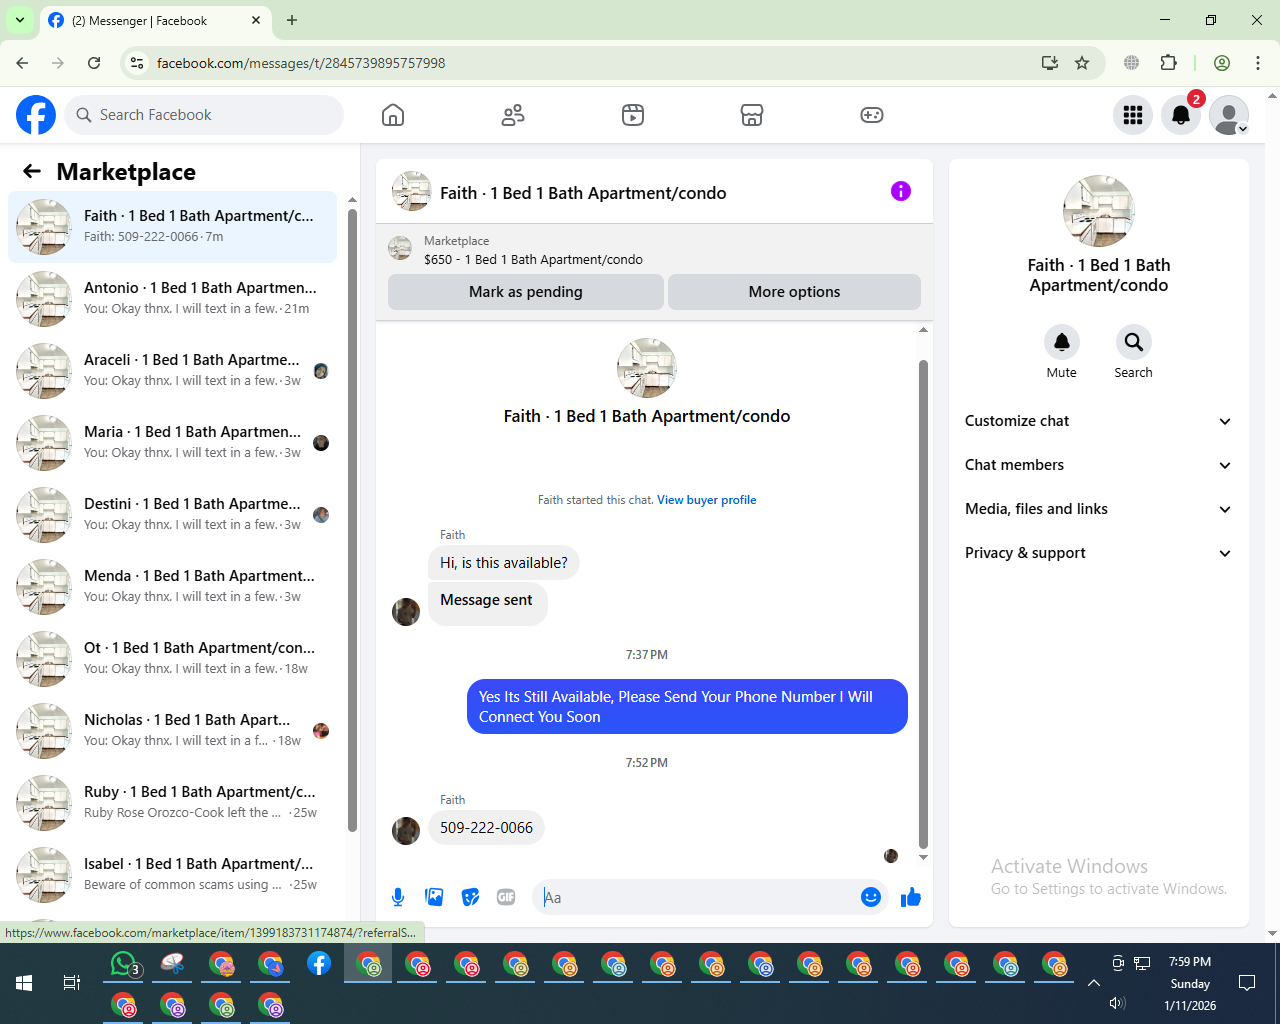This screenshot has width=1280, height=1024.
Task: Expand Media, files and links section
Action: click(x=1099, y=509)
